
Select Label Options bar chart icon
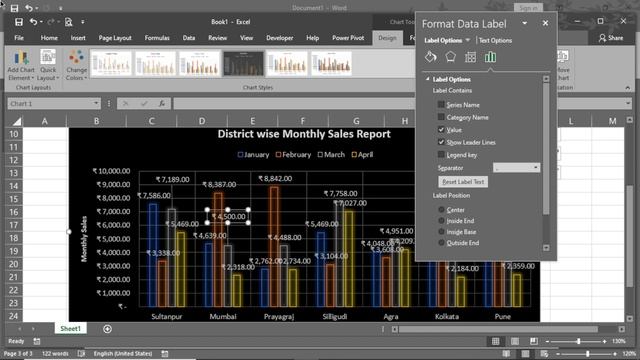490,57
